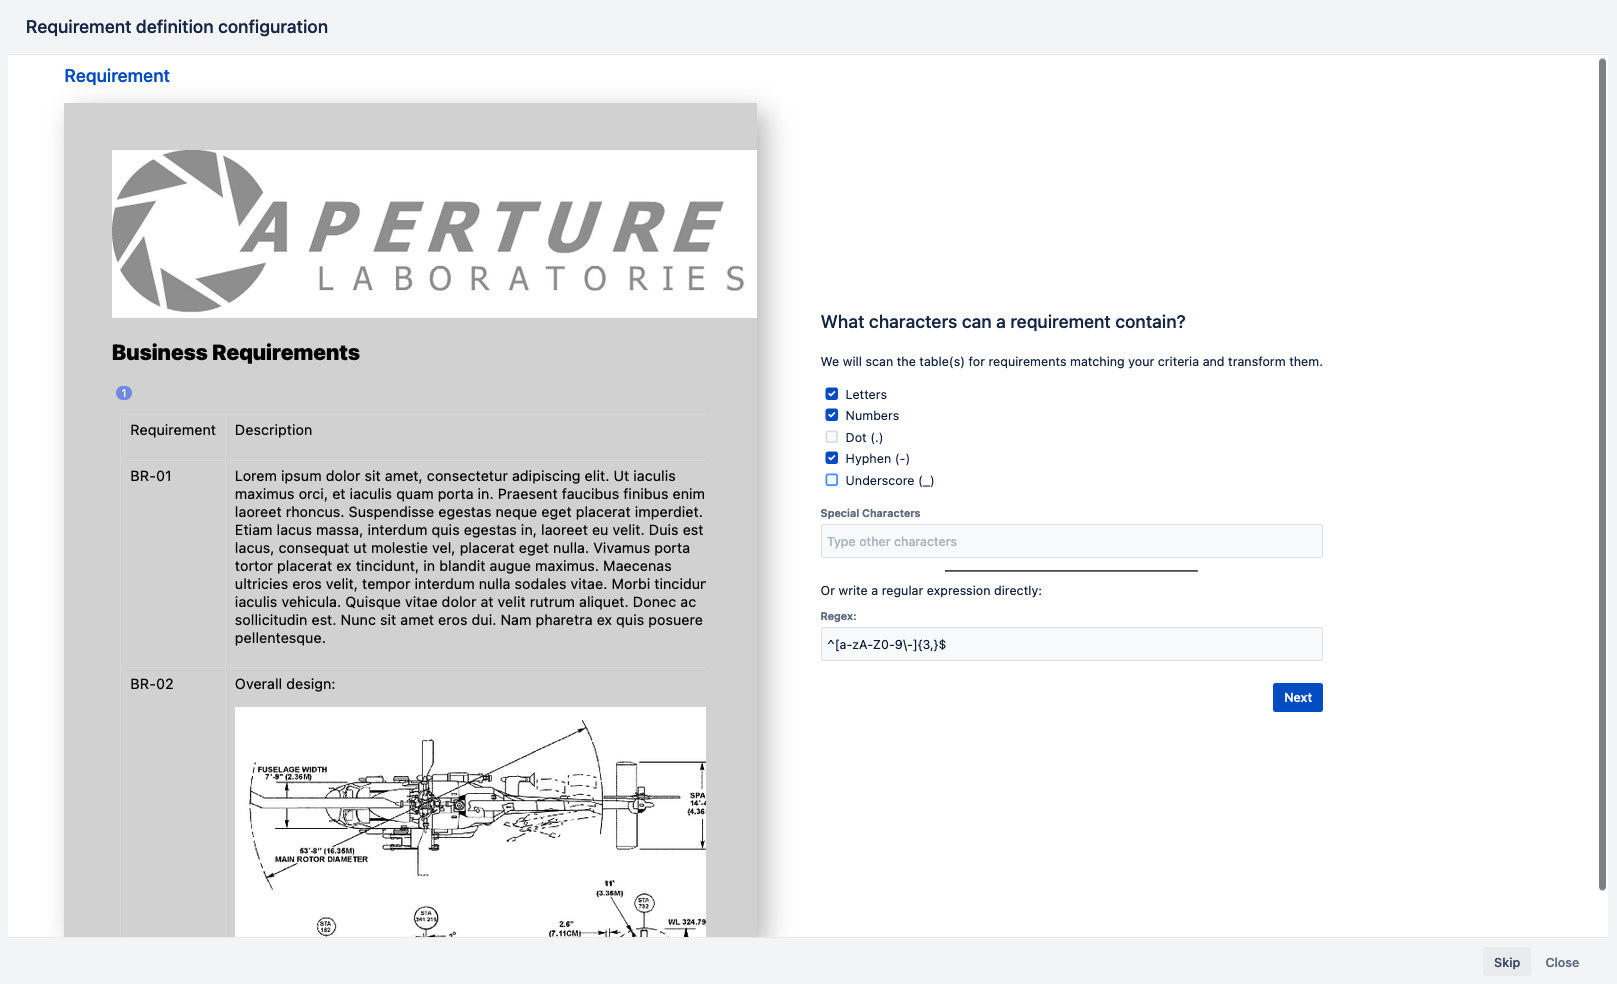Click the Aperture Laboratories logo image
The image size is (1617, 984).
434,234
